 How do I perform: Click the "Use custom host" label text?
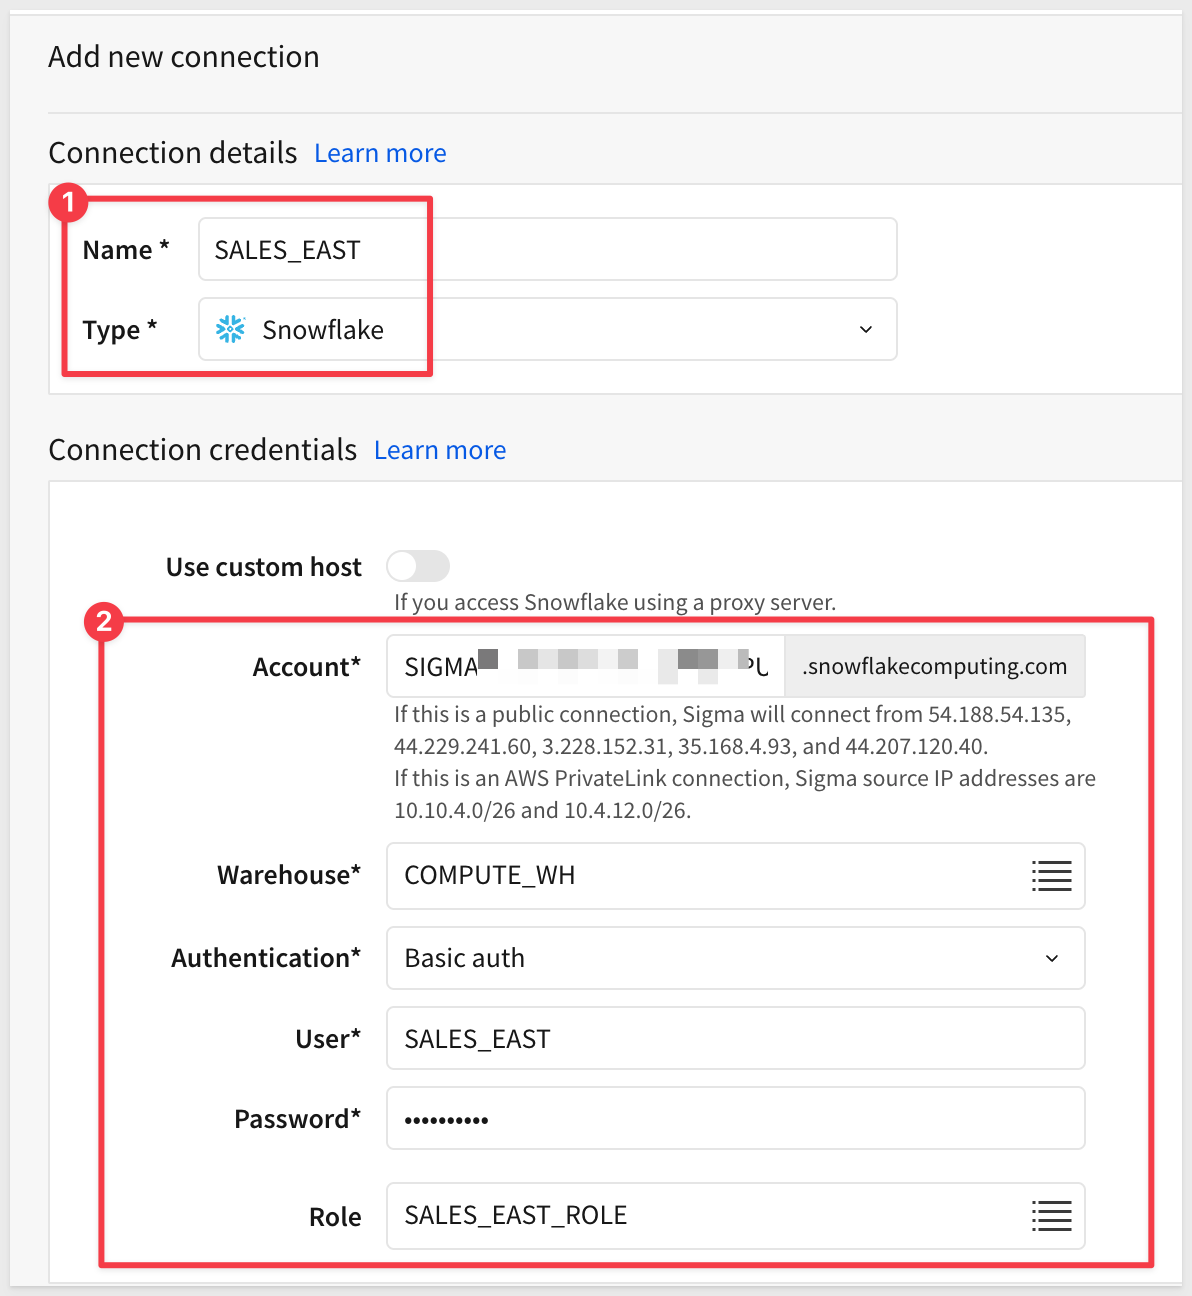[264, 567]
